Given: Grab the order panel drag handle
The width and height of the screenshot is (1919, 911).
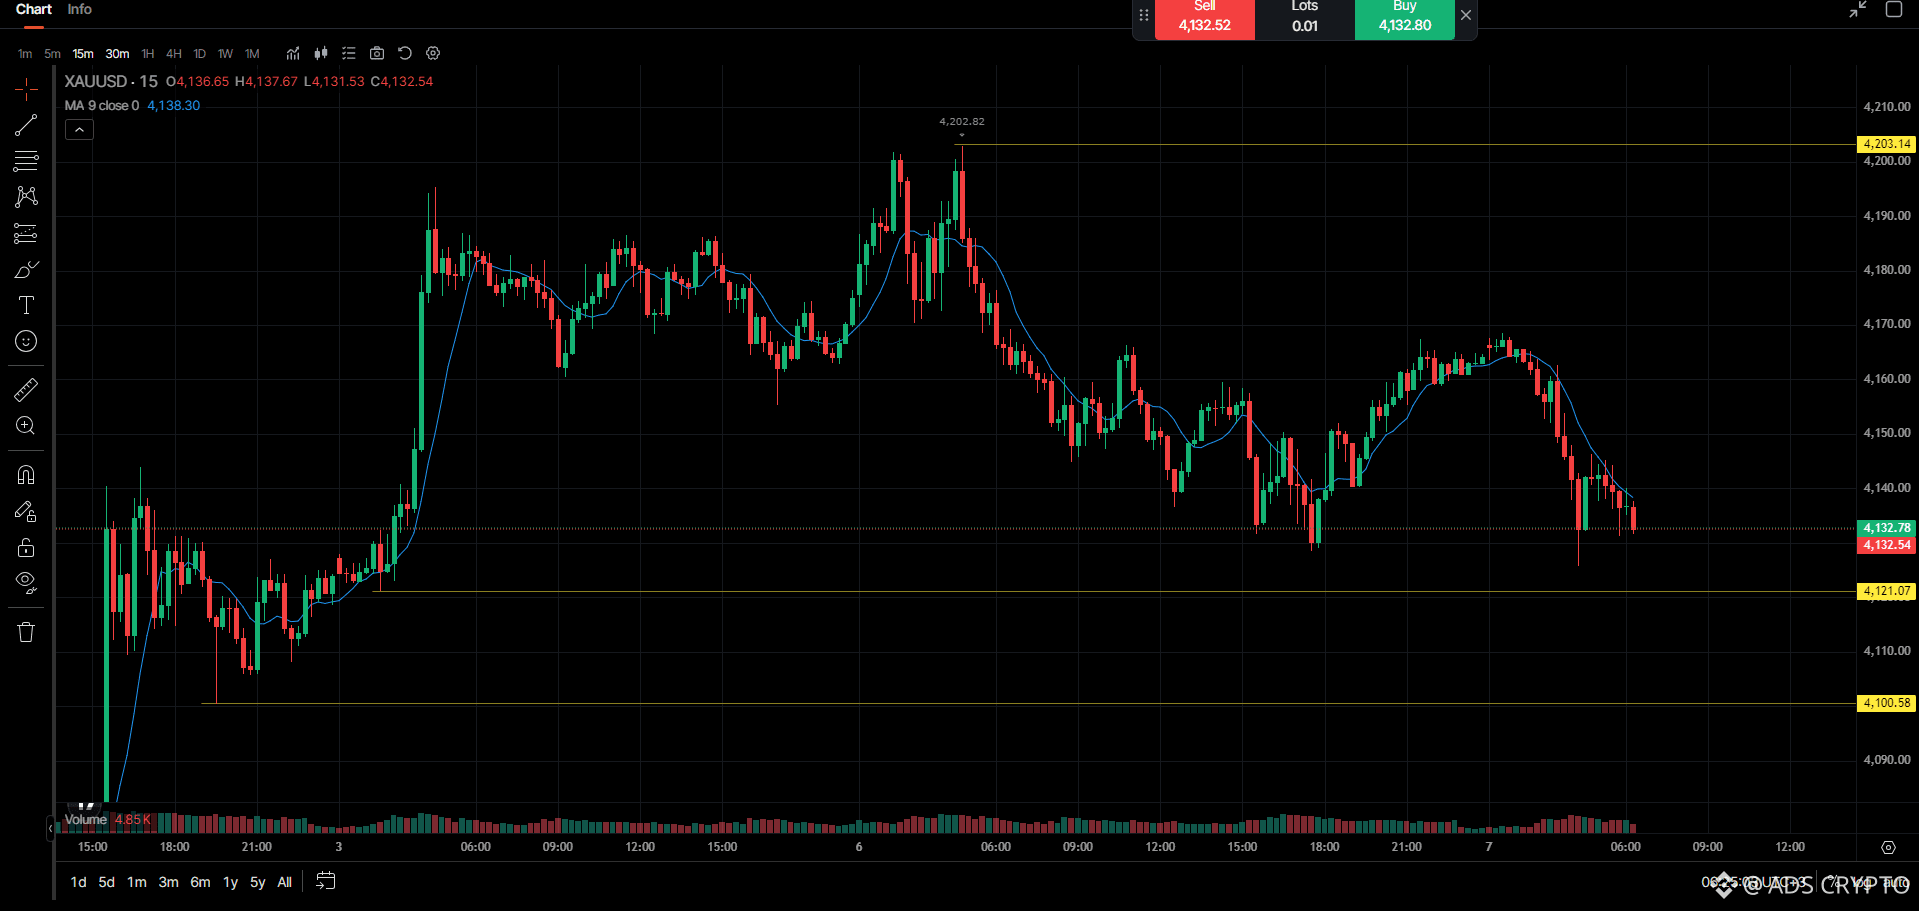Looking at the screenshot, I should coord(1144,16).
